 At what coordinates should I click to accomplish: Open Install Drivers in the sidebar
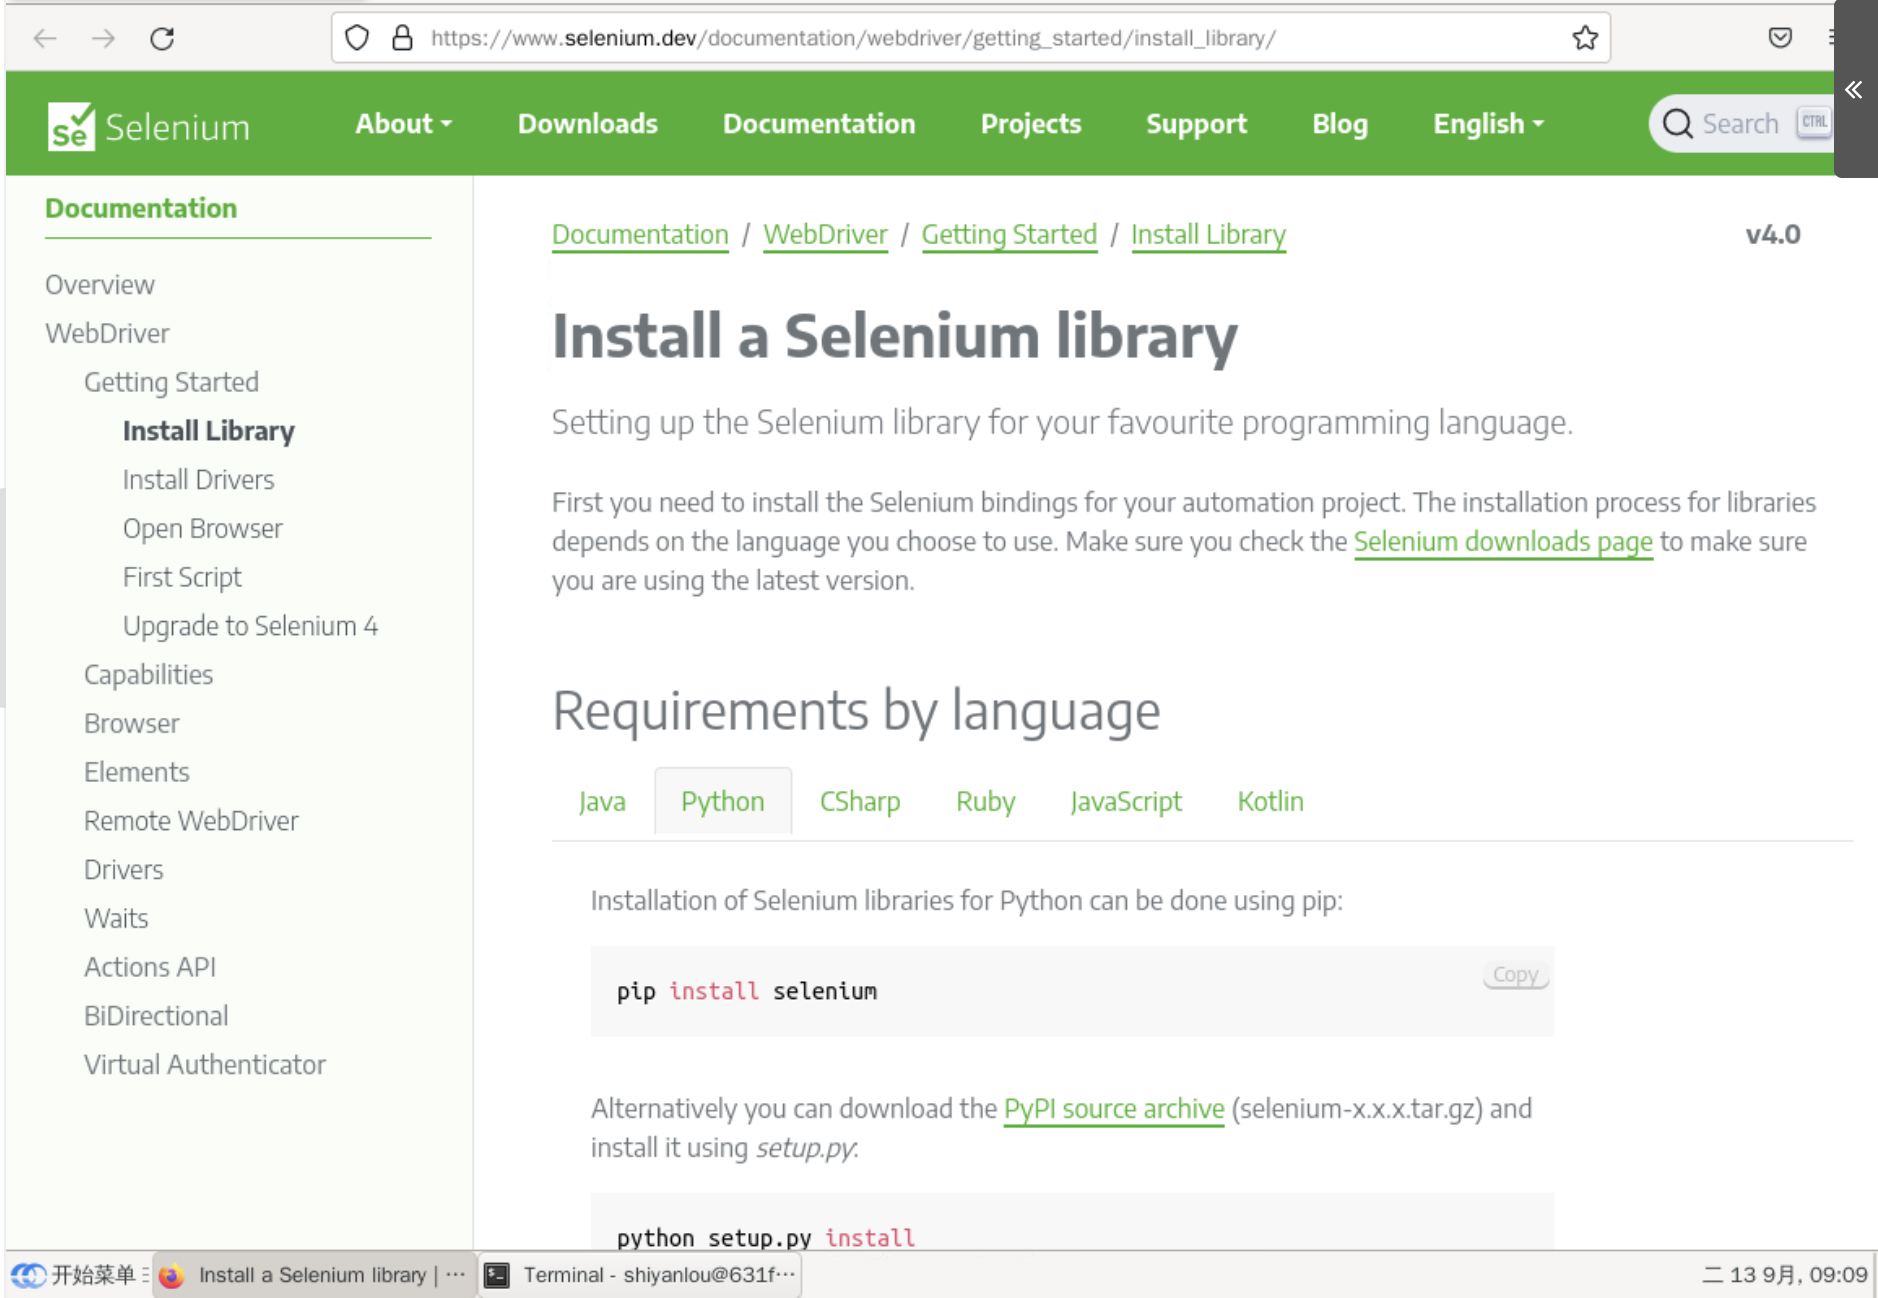point(198,480)
